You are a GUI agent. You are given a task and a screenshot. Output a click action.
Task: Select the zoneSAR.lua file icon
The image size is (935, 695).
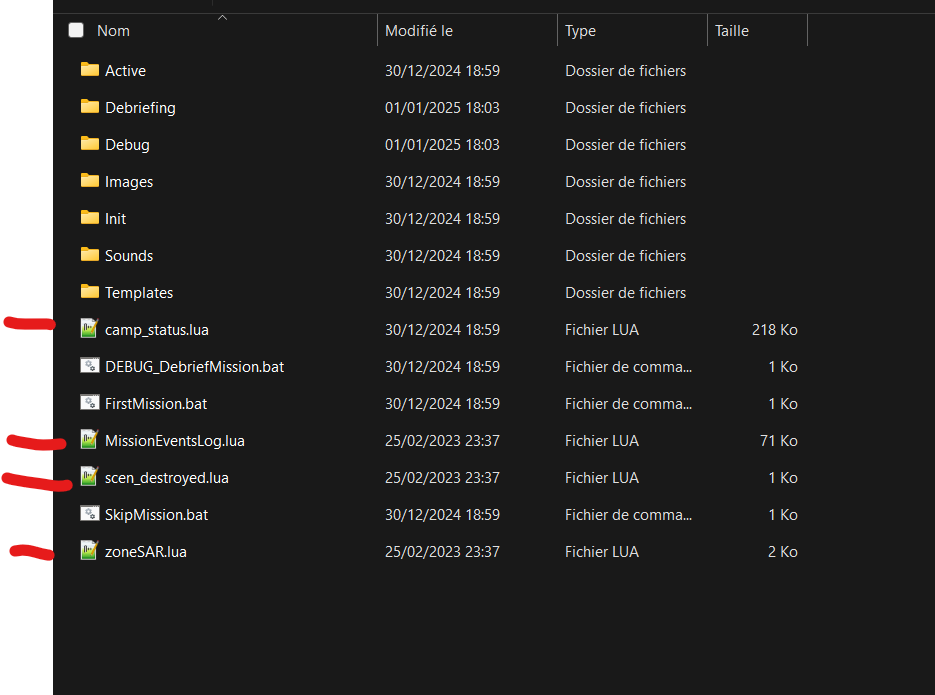point(89,550)
